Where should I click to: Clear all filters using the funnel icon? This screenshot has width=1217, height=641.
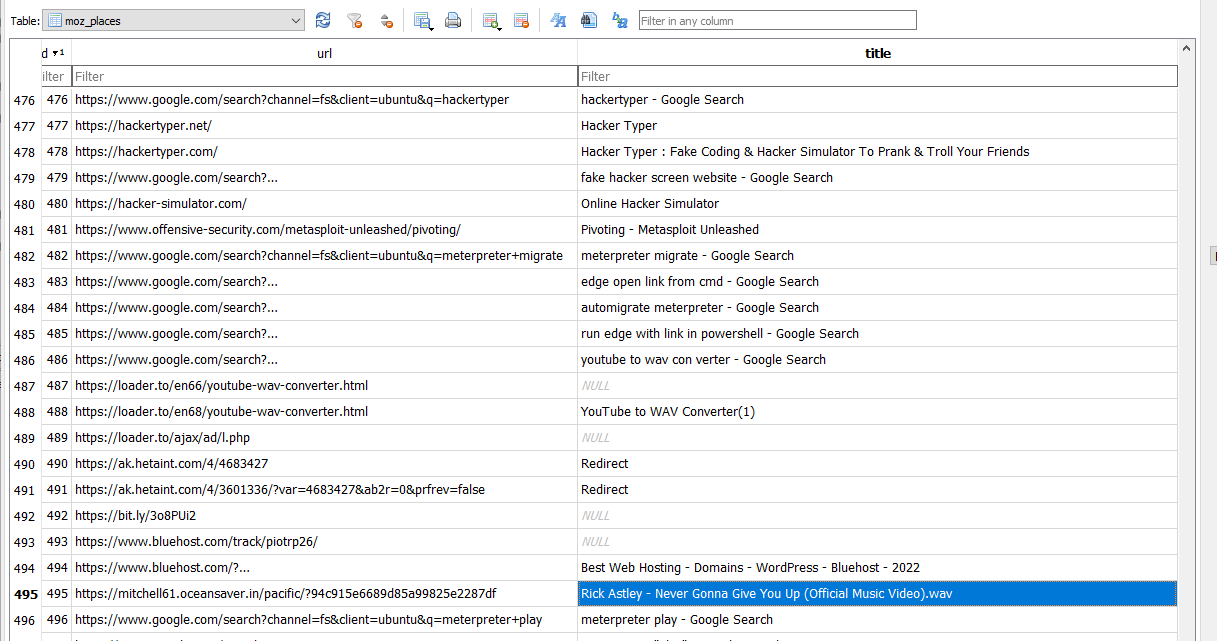(x=353, y=20)
